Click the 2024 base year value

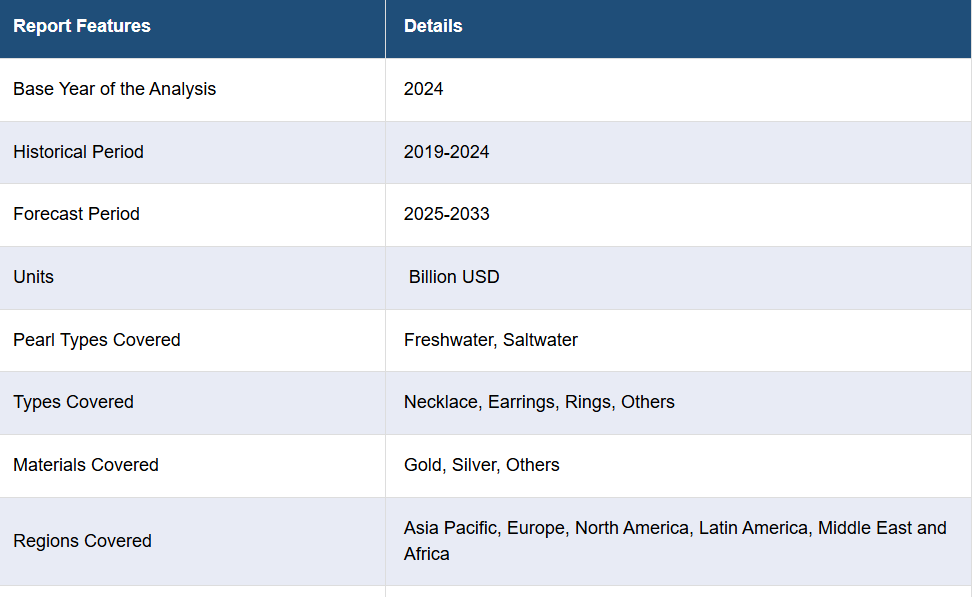[x=423, y=89]
